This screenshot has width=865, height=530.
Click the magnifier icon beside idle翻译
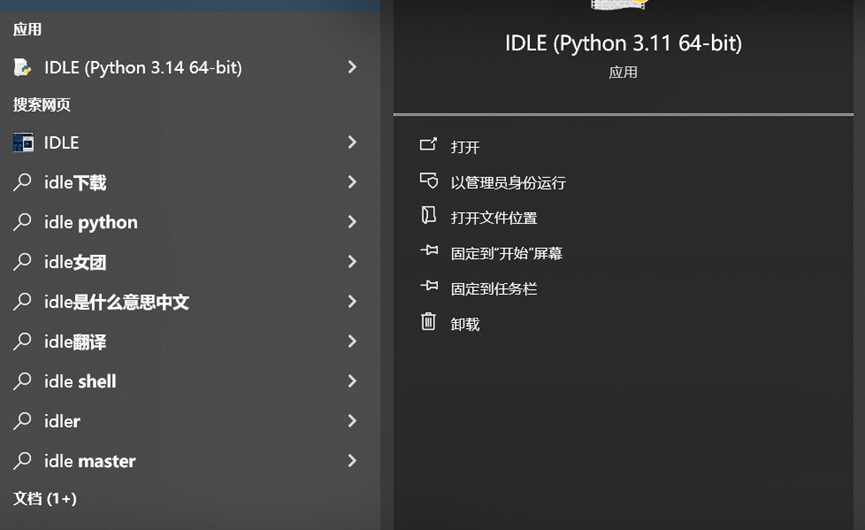22,341
